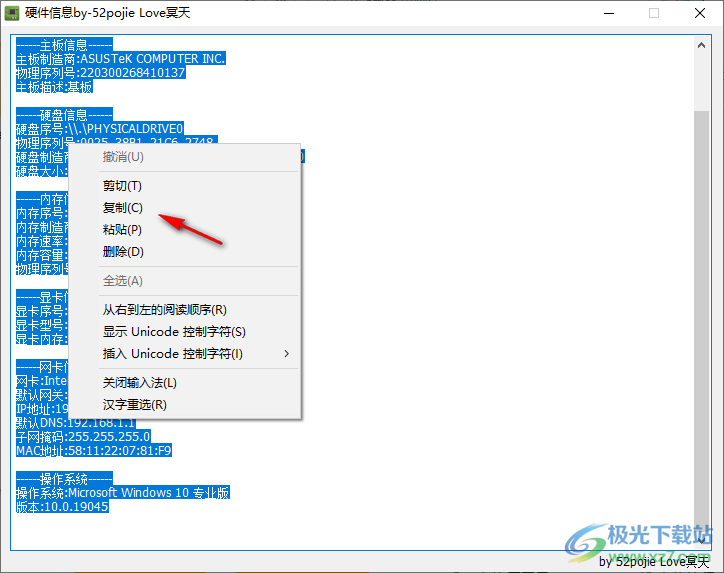Viewport: 724px width, 573px height.
Task: Choose 删除(D) in the context menu
Action: (123, 252)
